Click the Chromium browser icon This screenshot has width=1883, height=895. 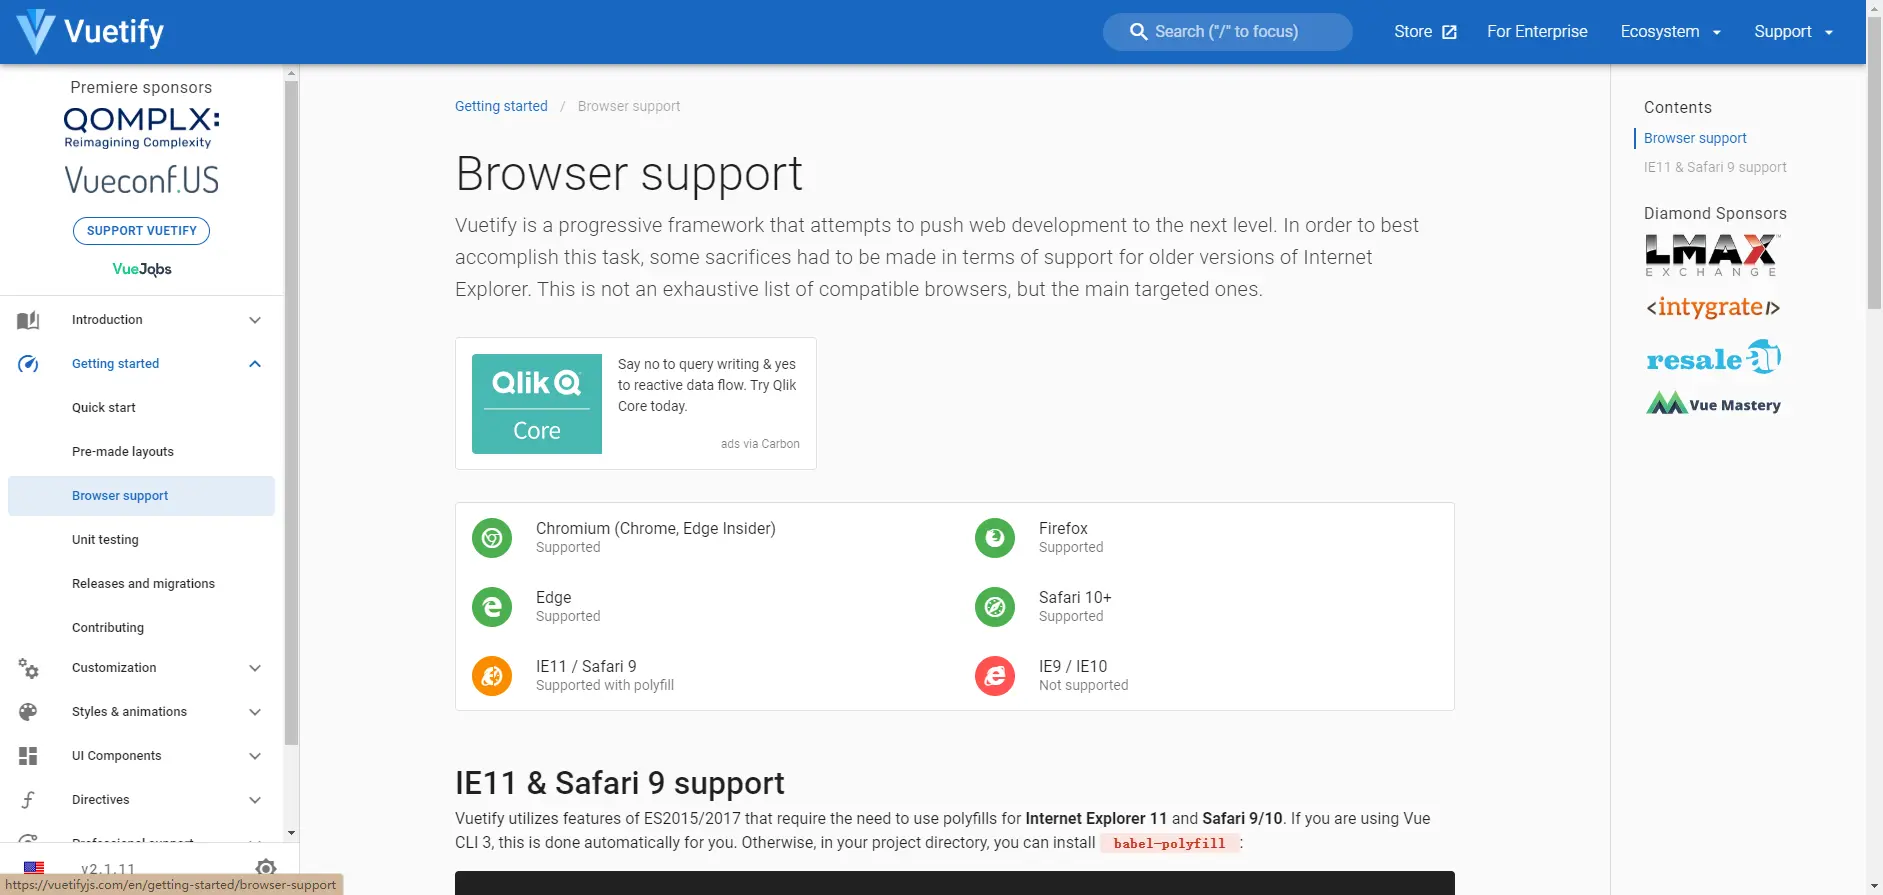[x=492, y=538]
